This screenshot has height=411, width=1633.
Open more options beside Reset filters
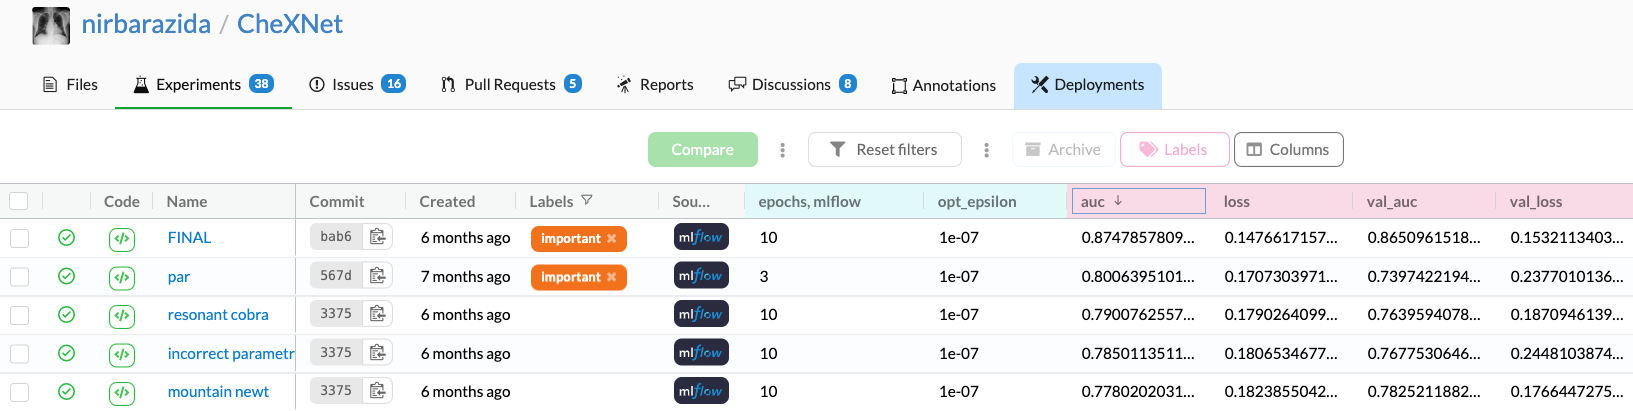[986, 150]
